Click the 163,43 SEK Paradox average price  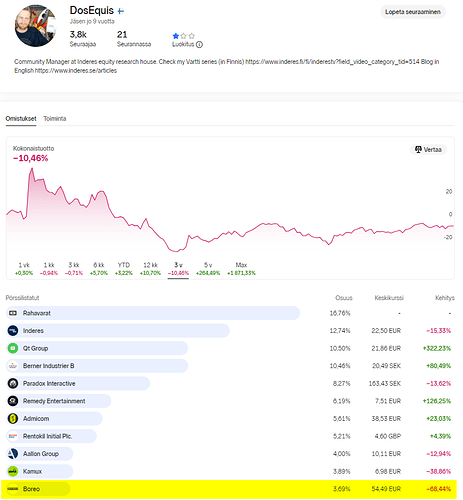(x=385, y=383)
